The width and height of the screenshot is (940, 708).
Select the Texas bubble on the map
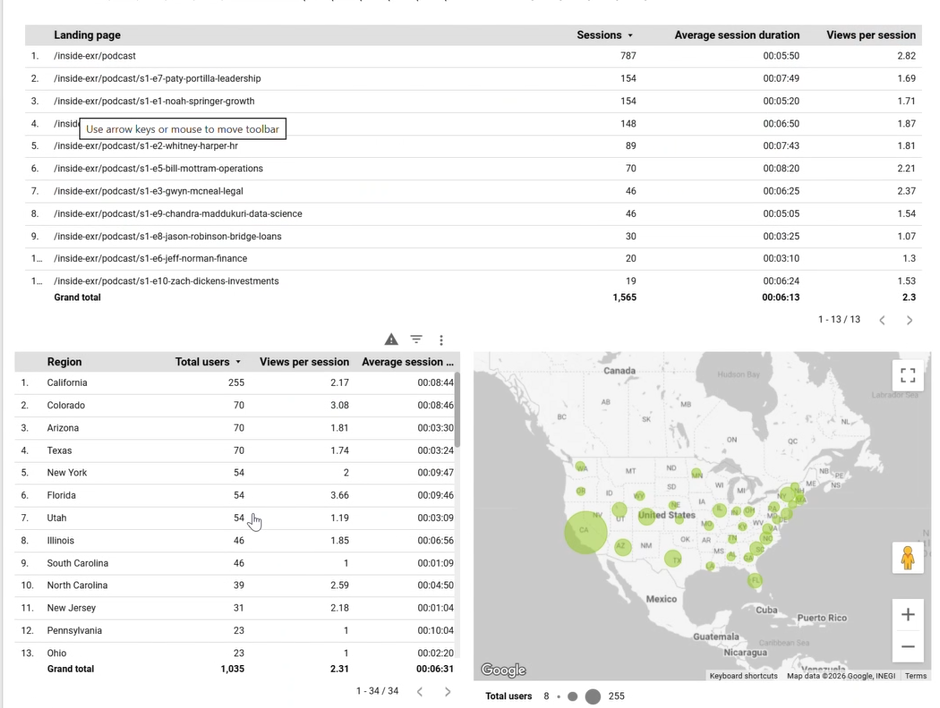(x=673, y=559)
